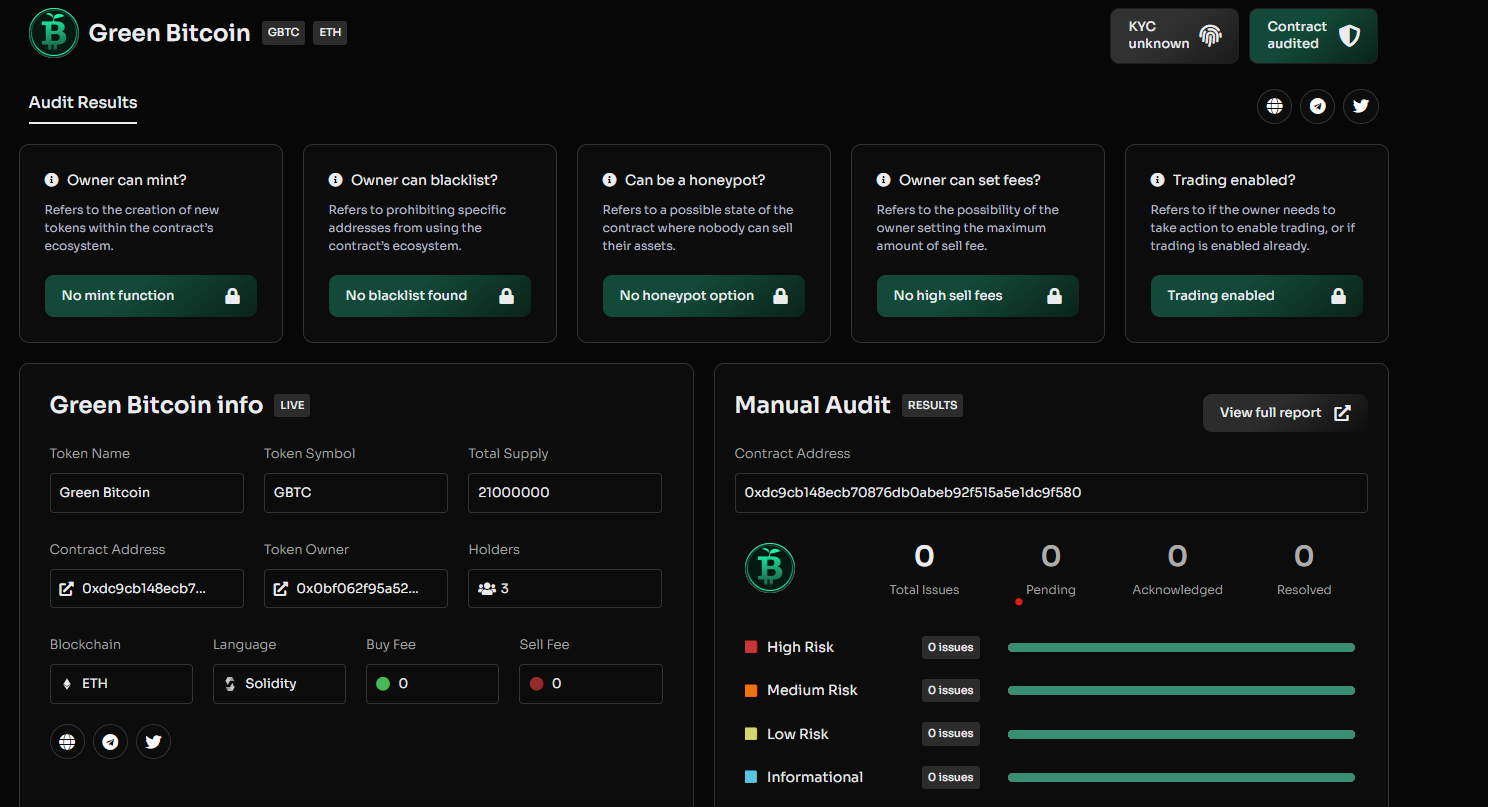Click the 0 issues tag for Informational
This screenshot has height=807, width=1488.
click(951, 777)
